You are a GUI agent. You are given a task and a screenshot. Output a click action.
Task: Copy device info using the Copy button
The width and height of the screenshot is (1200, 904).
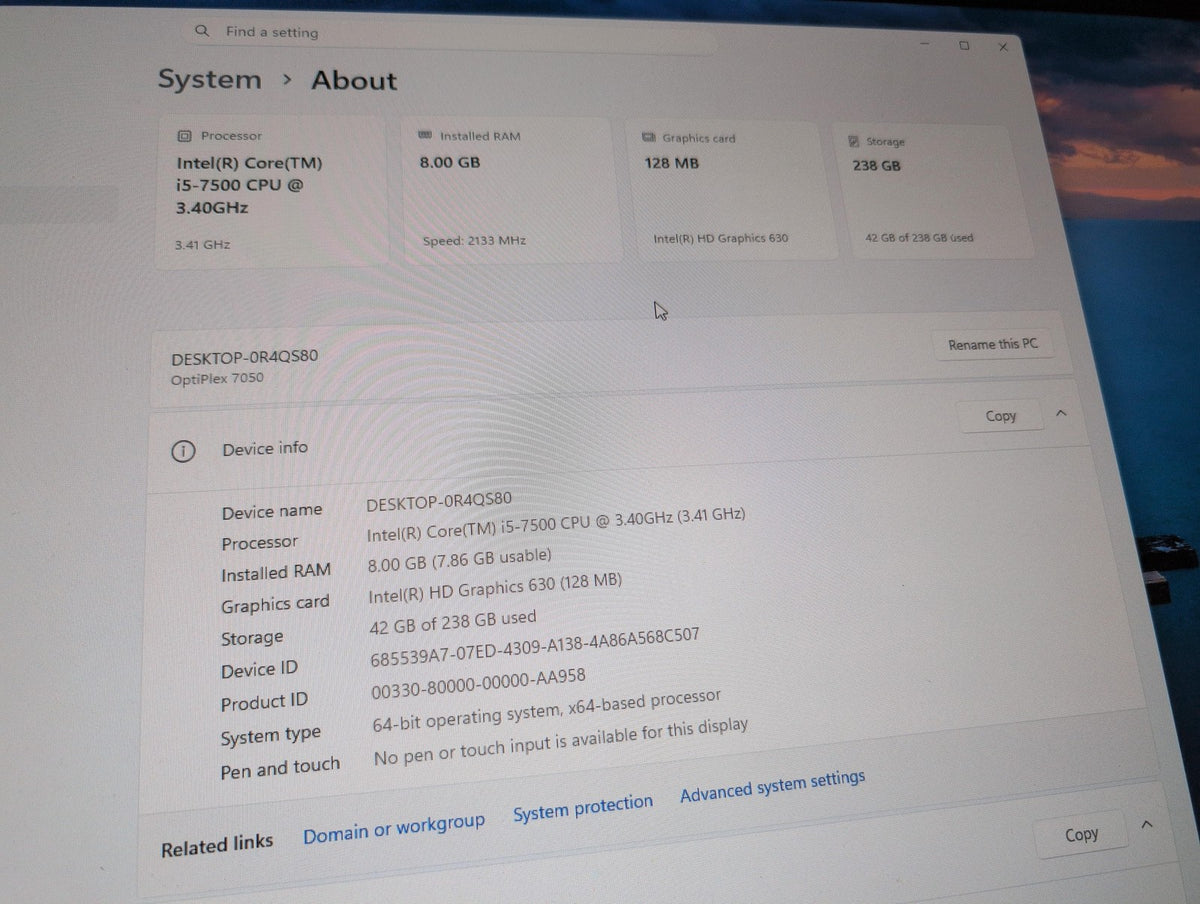[1000, 416]
